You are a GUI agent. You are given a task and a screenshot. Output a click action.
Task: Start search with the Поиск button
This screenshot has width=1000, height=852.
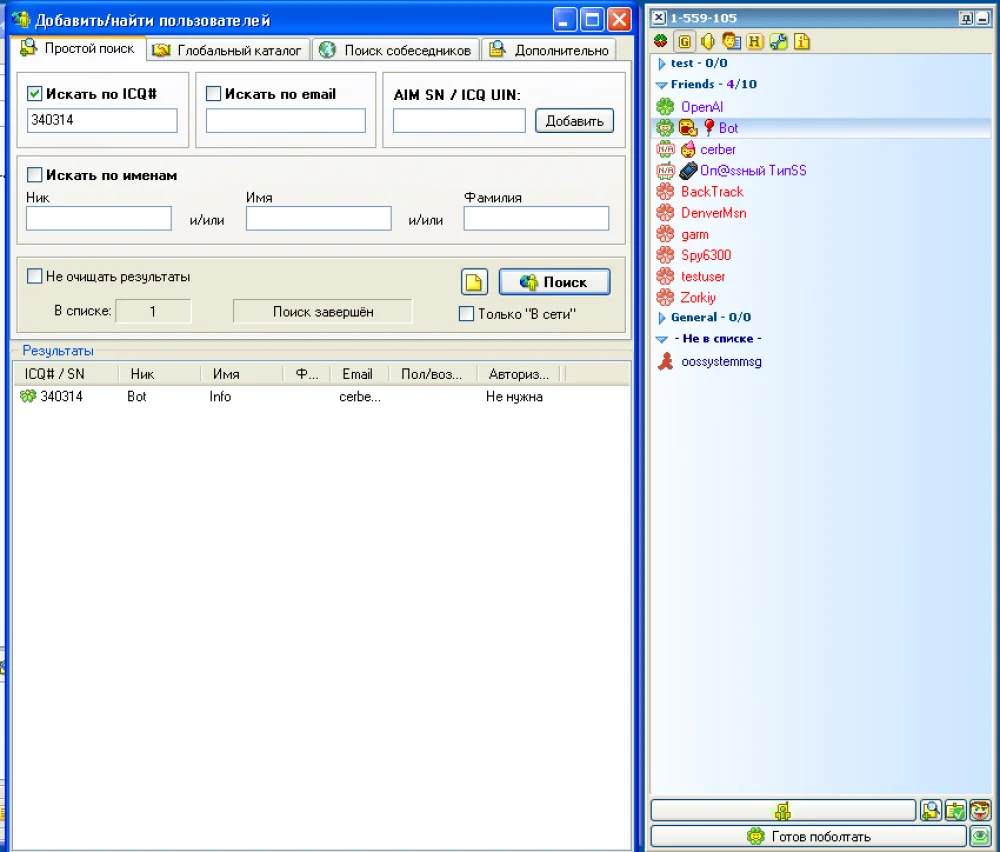point(554,282)
